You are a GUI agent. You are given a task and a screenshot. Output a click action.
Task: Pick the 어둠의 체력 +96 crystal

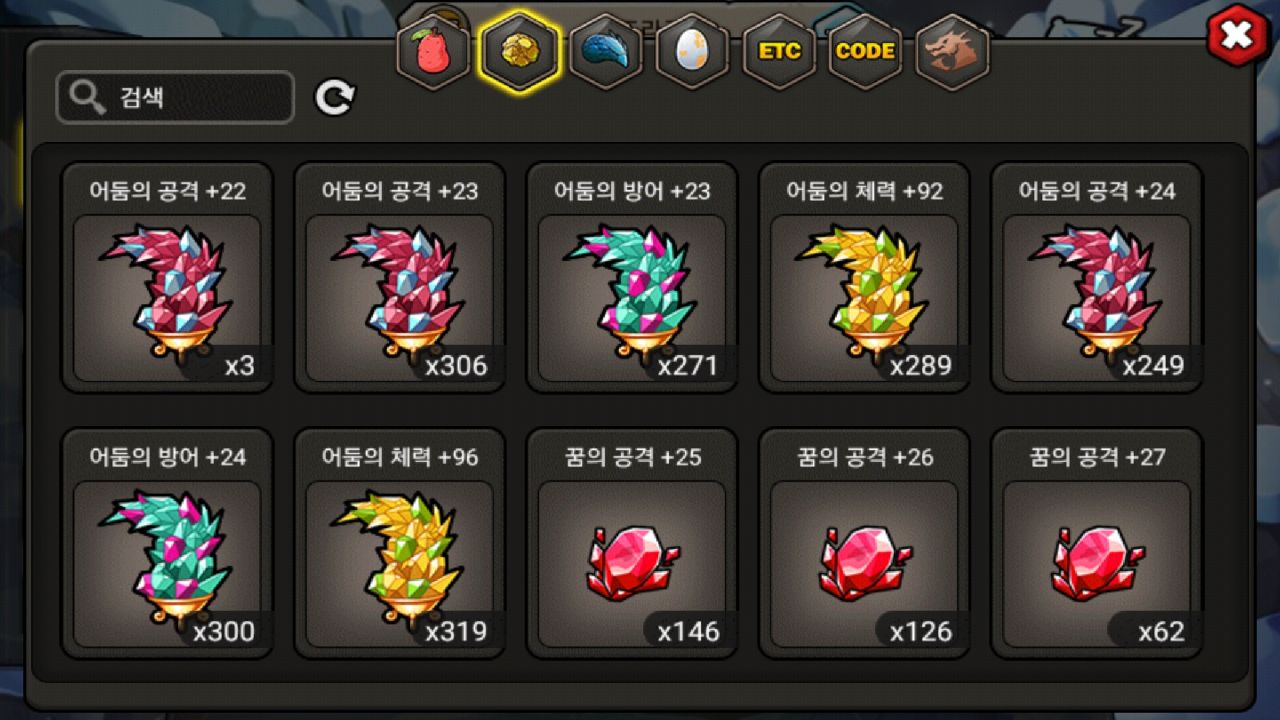[x=400, y=543]
